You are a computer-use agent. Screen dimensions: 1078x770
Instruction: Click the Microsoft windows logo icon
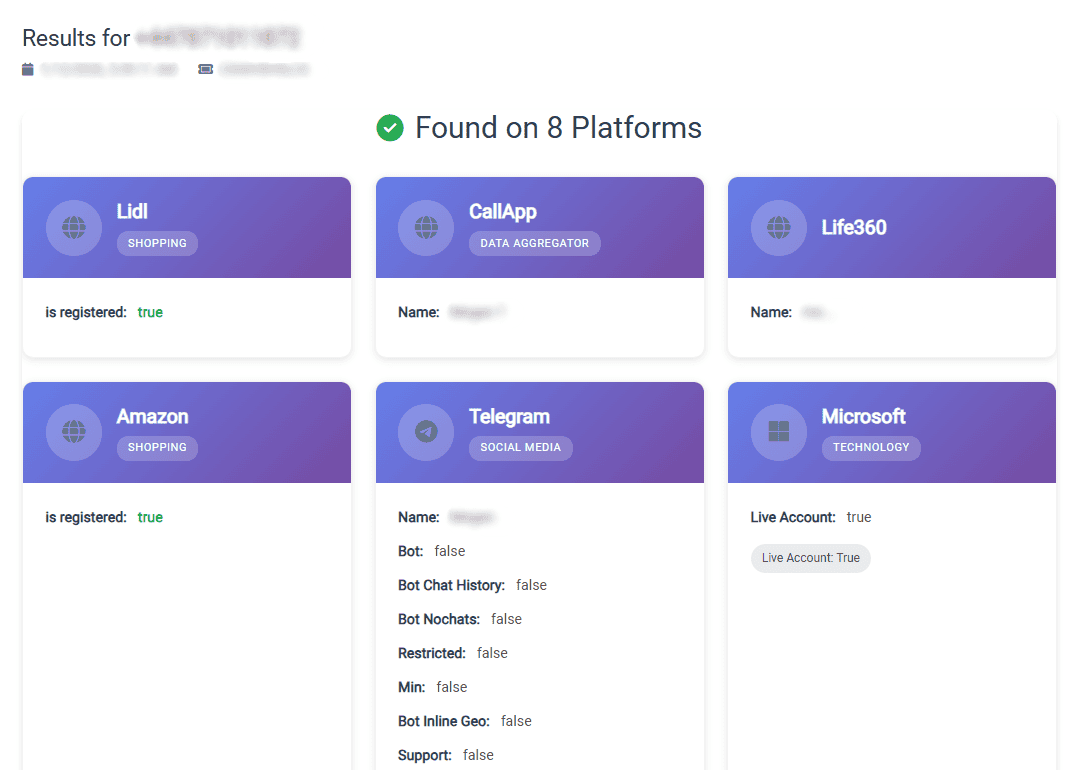[x=779, y=432]
